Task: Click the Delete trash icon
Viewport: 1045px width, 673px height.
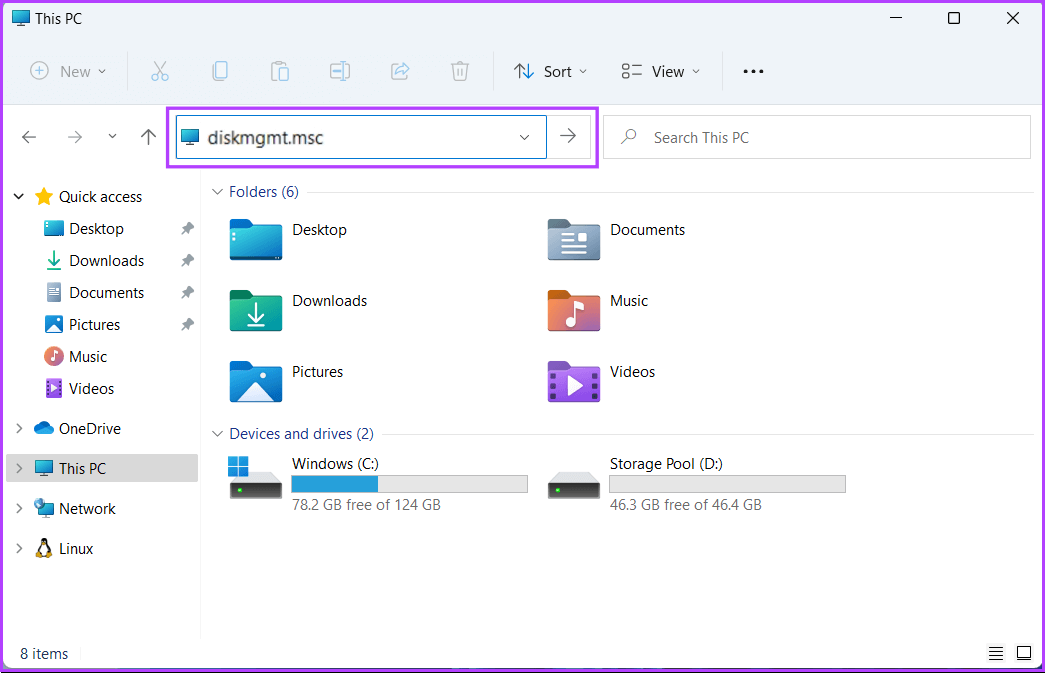Action: (460, 71)
